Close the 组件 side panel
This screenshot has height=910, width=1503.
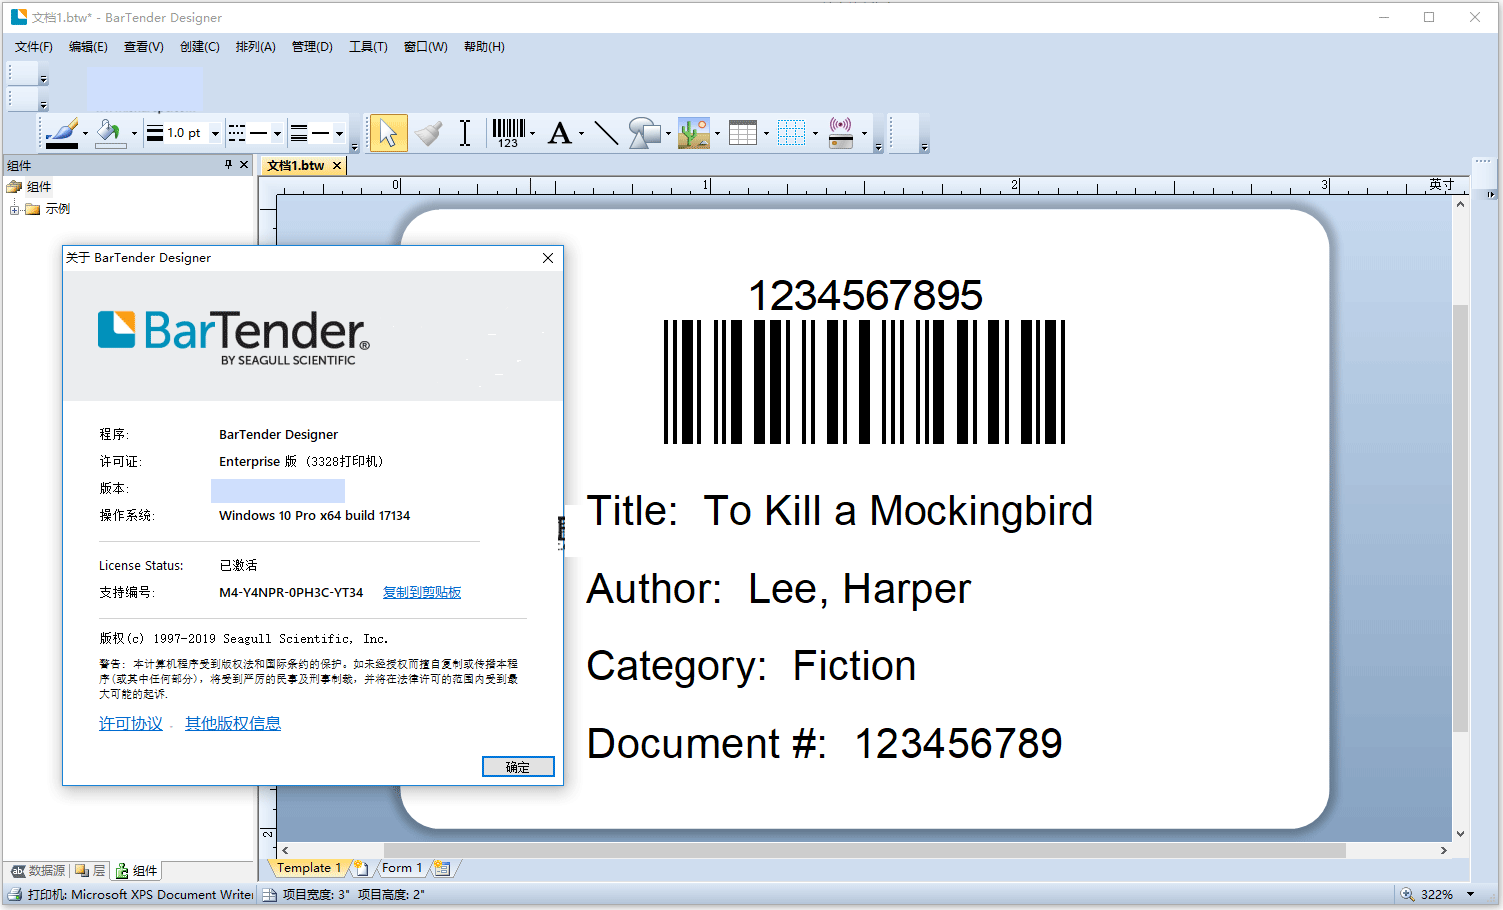244,165
